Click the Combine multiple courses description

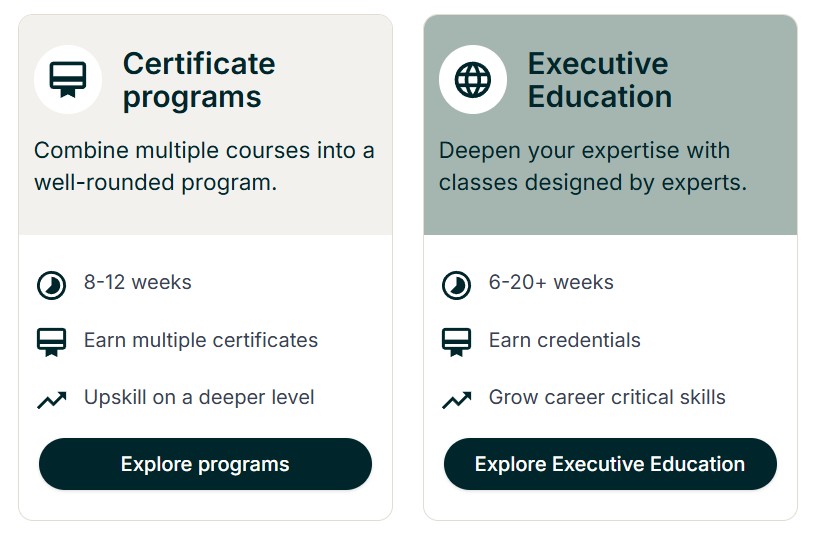[204, 167]
